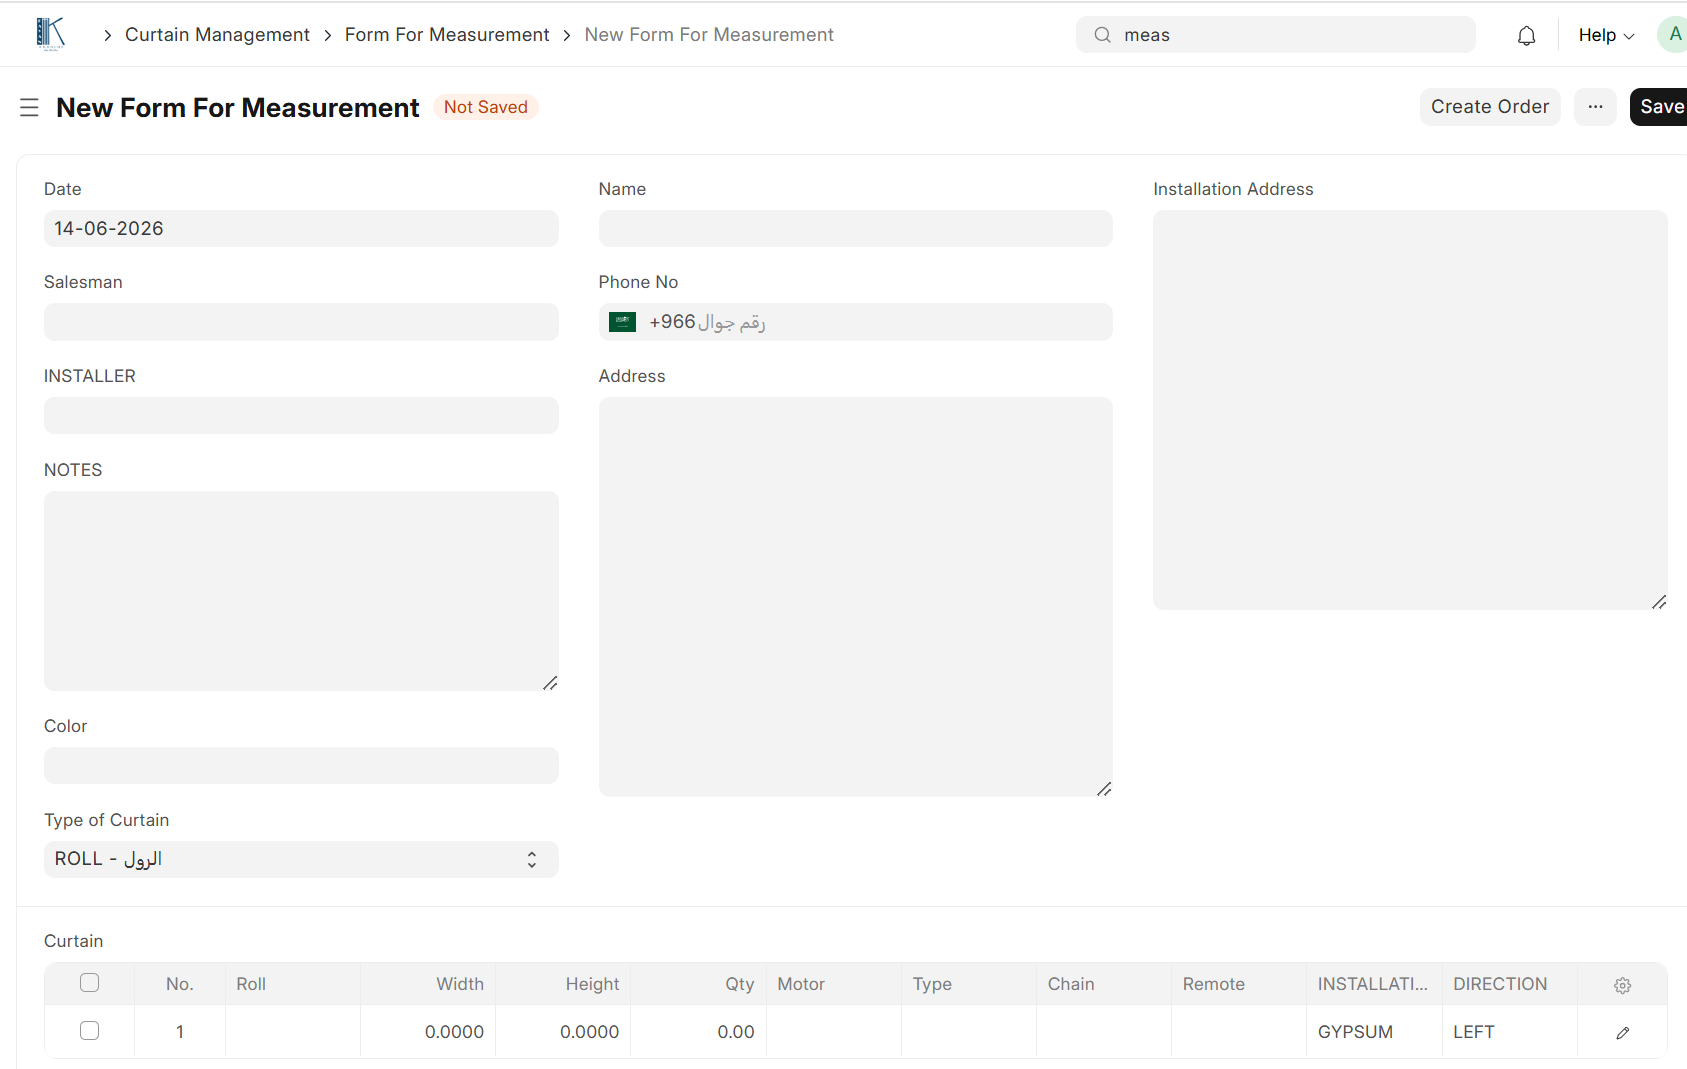Click Qty value 0.00 in row 1
Image resolution: width=1687 pixels, height=1069 pixels.
pyautogui.click(x=736, y=1032)
